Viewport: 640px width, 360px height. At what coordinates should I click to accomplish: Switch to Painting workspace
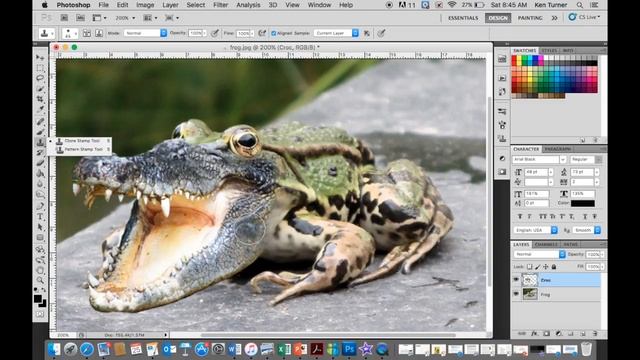pos(530,18)
